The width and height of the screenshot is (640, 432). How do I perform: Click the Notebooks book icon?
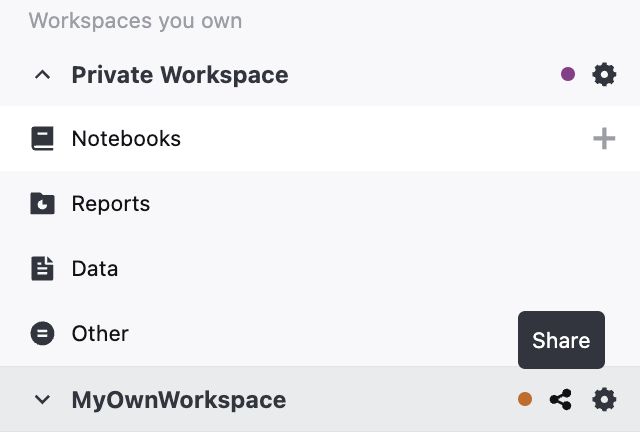pyautogui.click(x=42, y=139)
